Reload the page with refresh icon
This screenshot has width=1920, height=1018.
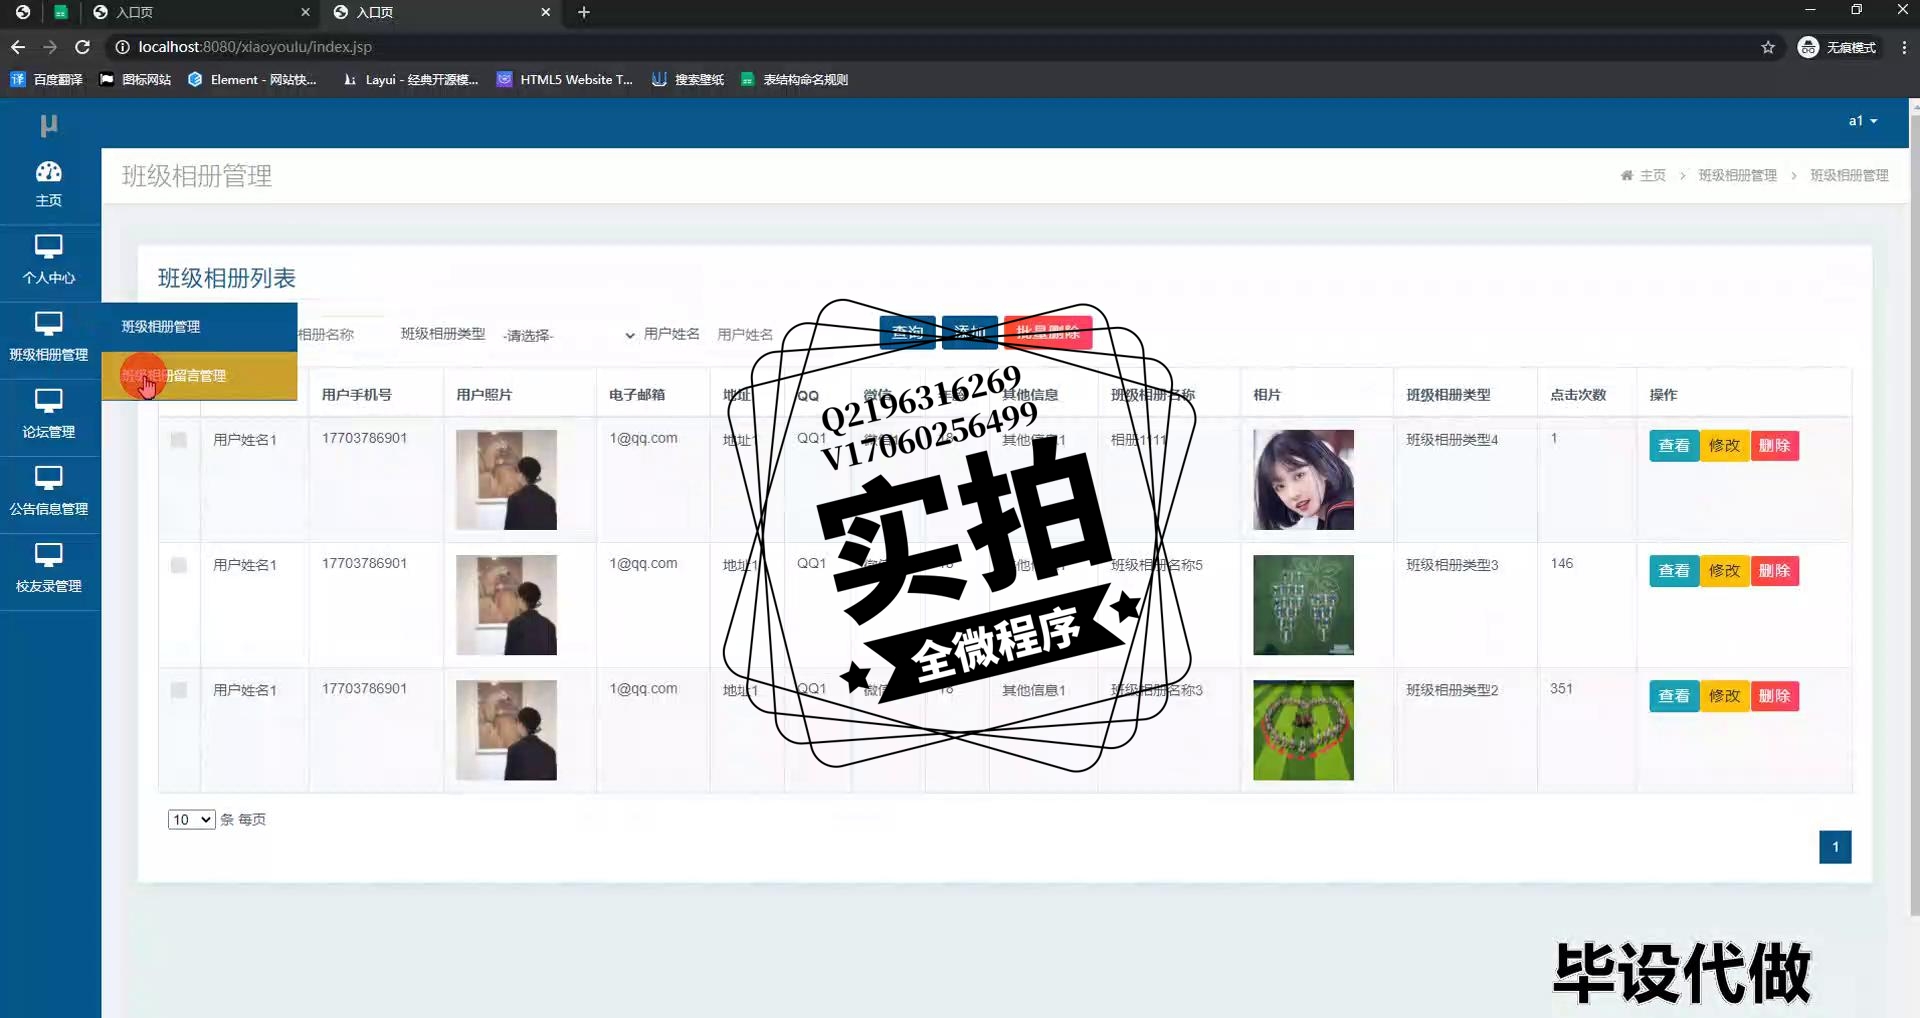83,47
